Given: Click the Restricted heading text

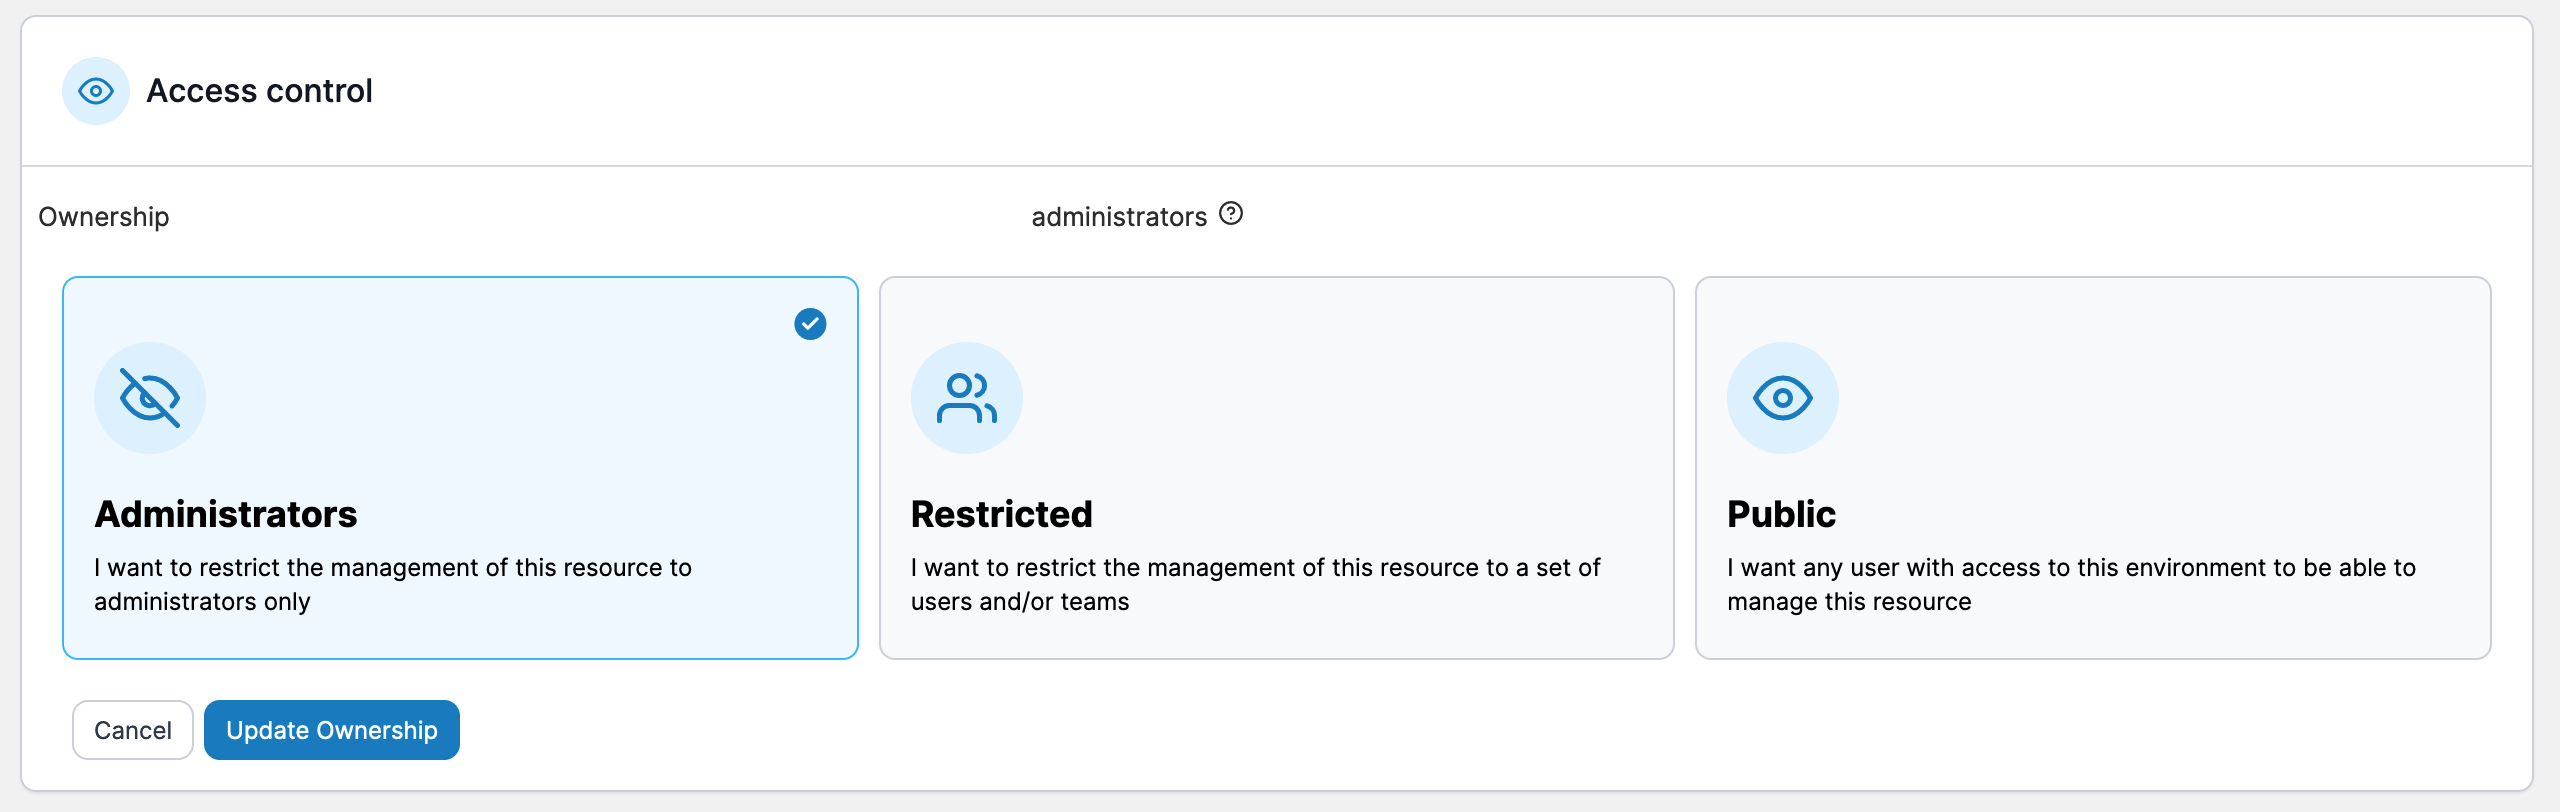Looking at the screenshot, I should pos(1001,514).
